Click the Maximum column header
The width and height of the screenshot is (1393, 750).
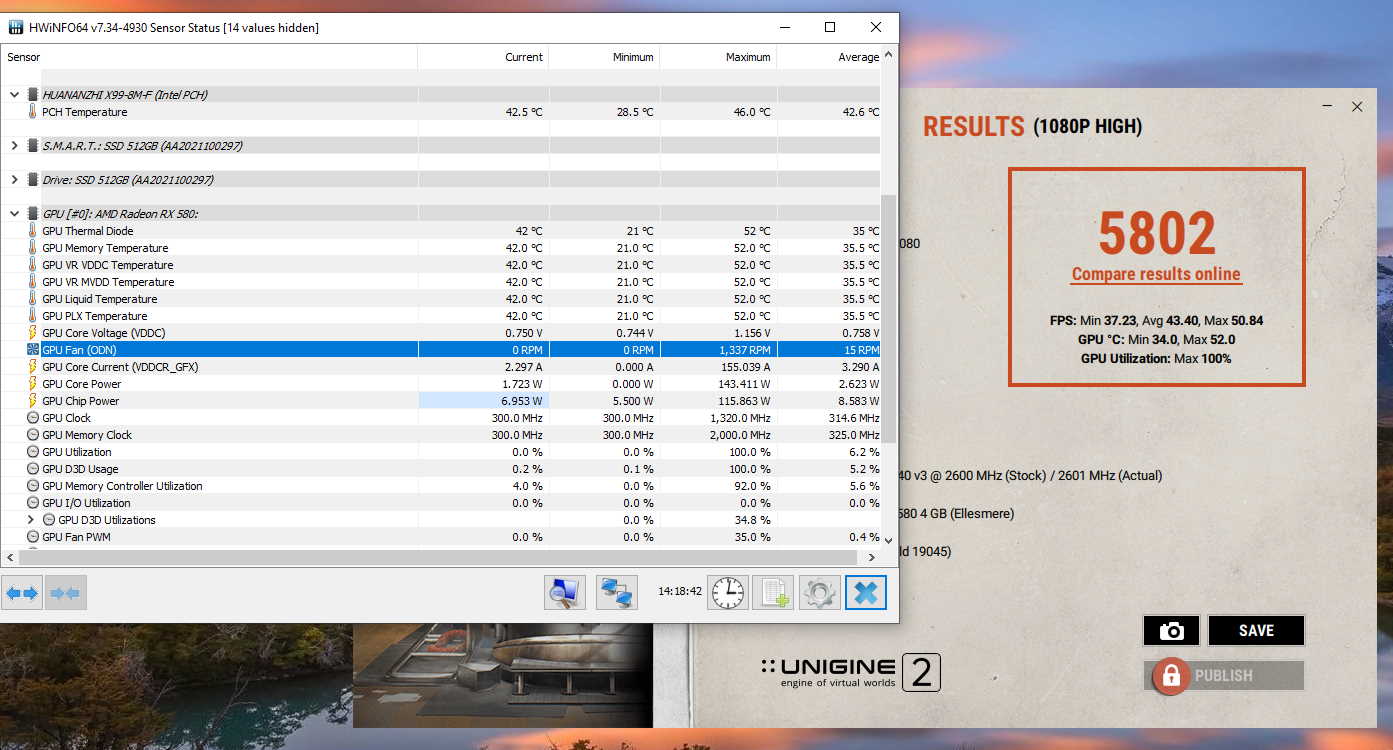coord(718,57)
